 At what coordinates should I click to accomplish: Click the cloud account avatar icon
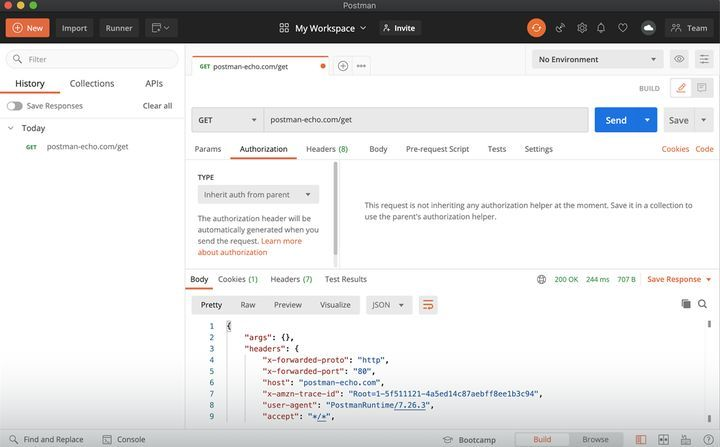pos(648,28)
